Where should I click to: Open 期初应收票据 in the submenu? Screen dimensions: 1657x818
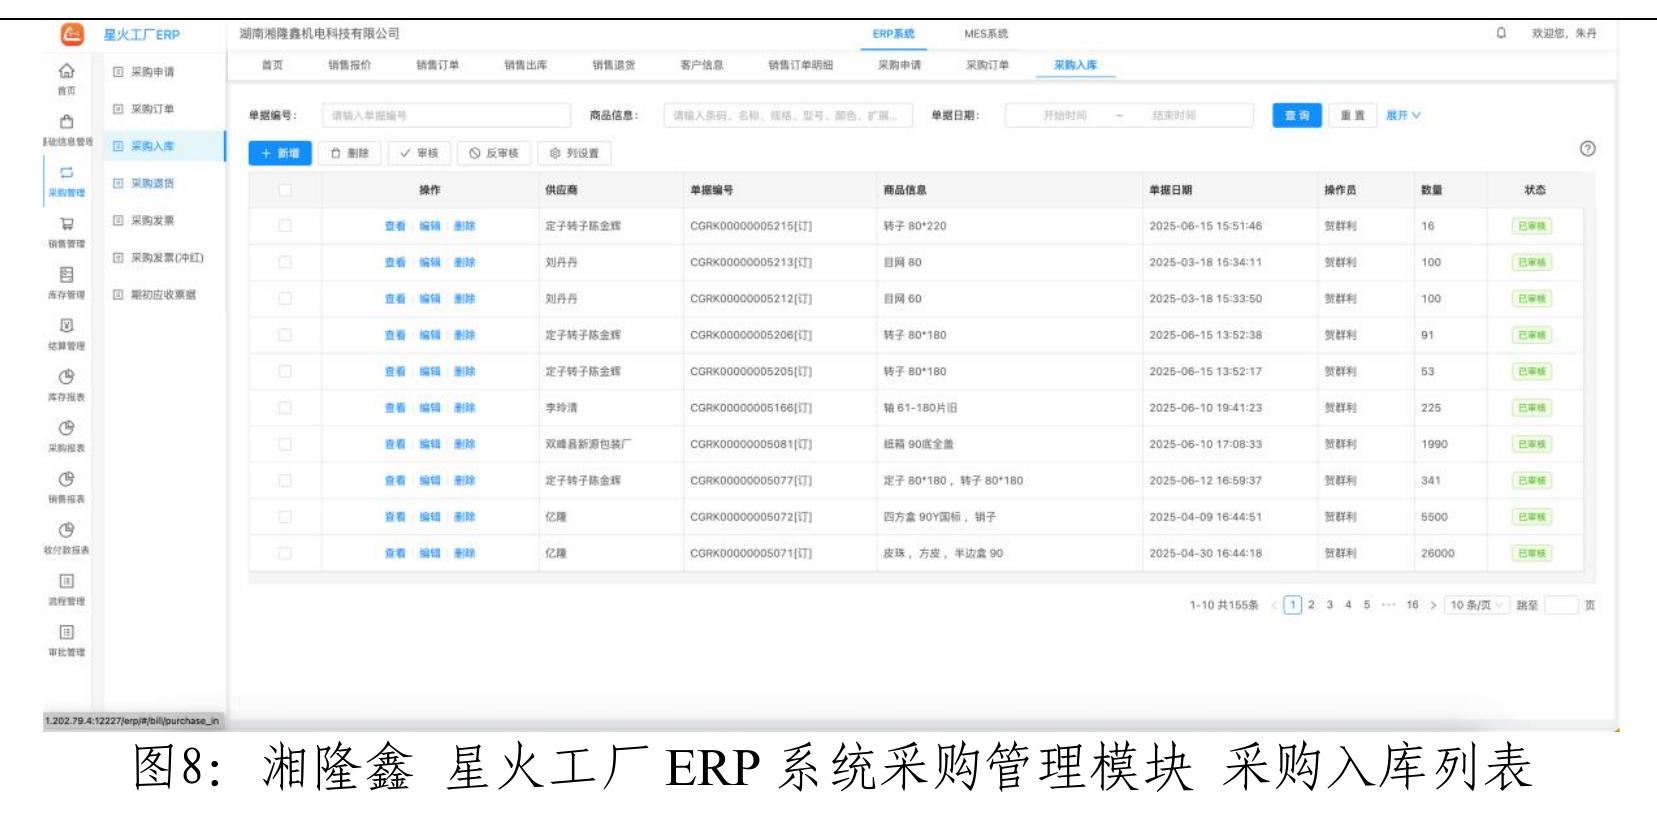point(163,295)
